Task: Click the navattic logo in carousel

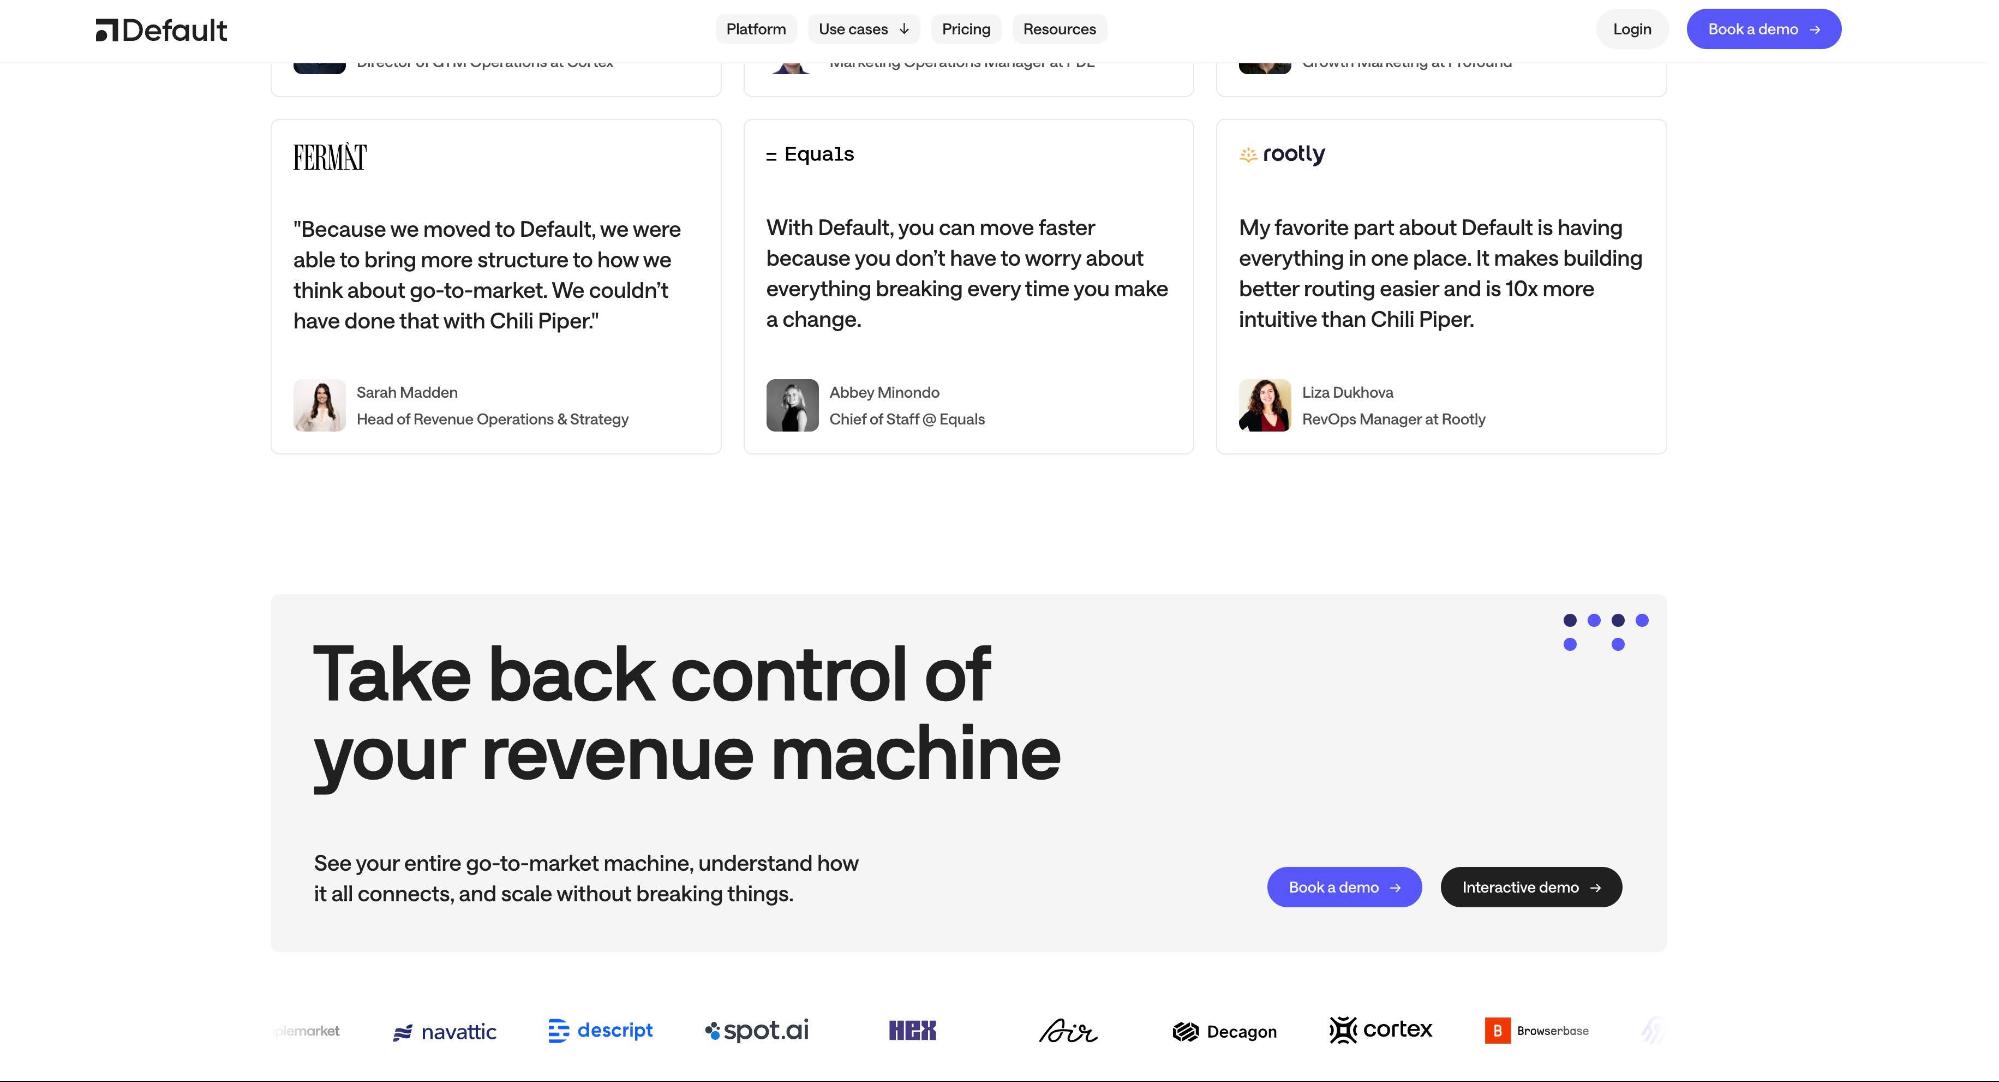Action: [x=444, y=1031]
